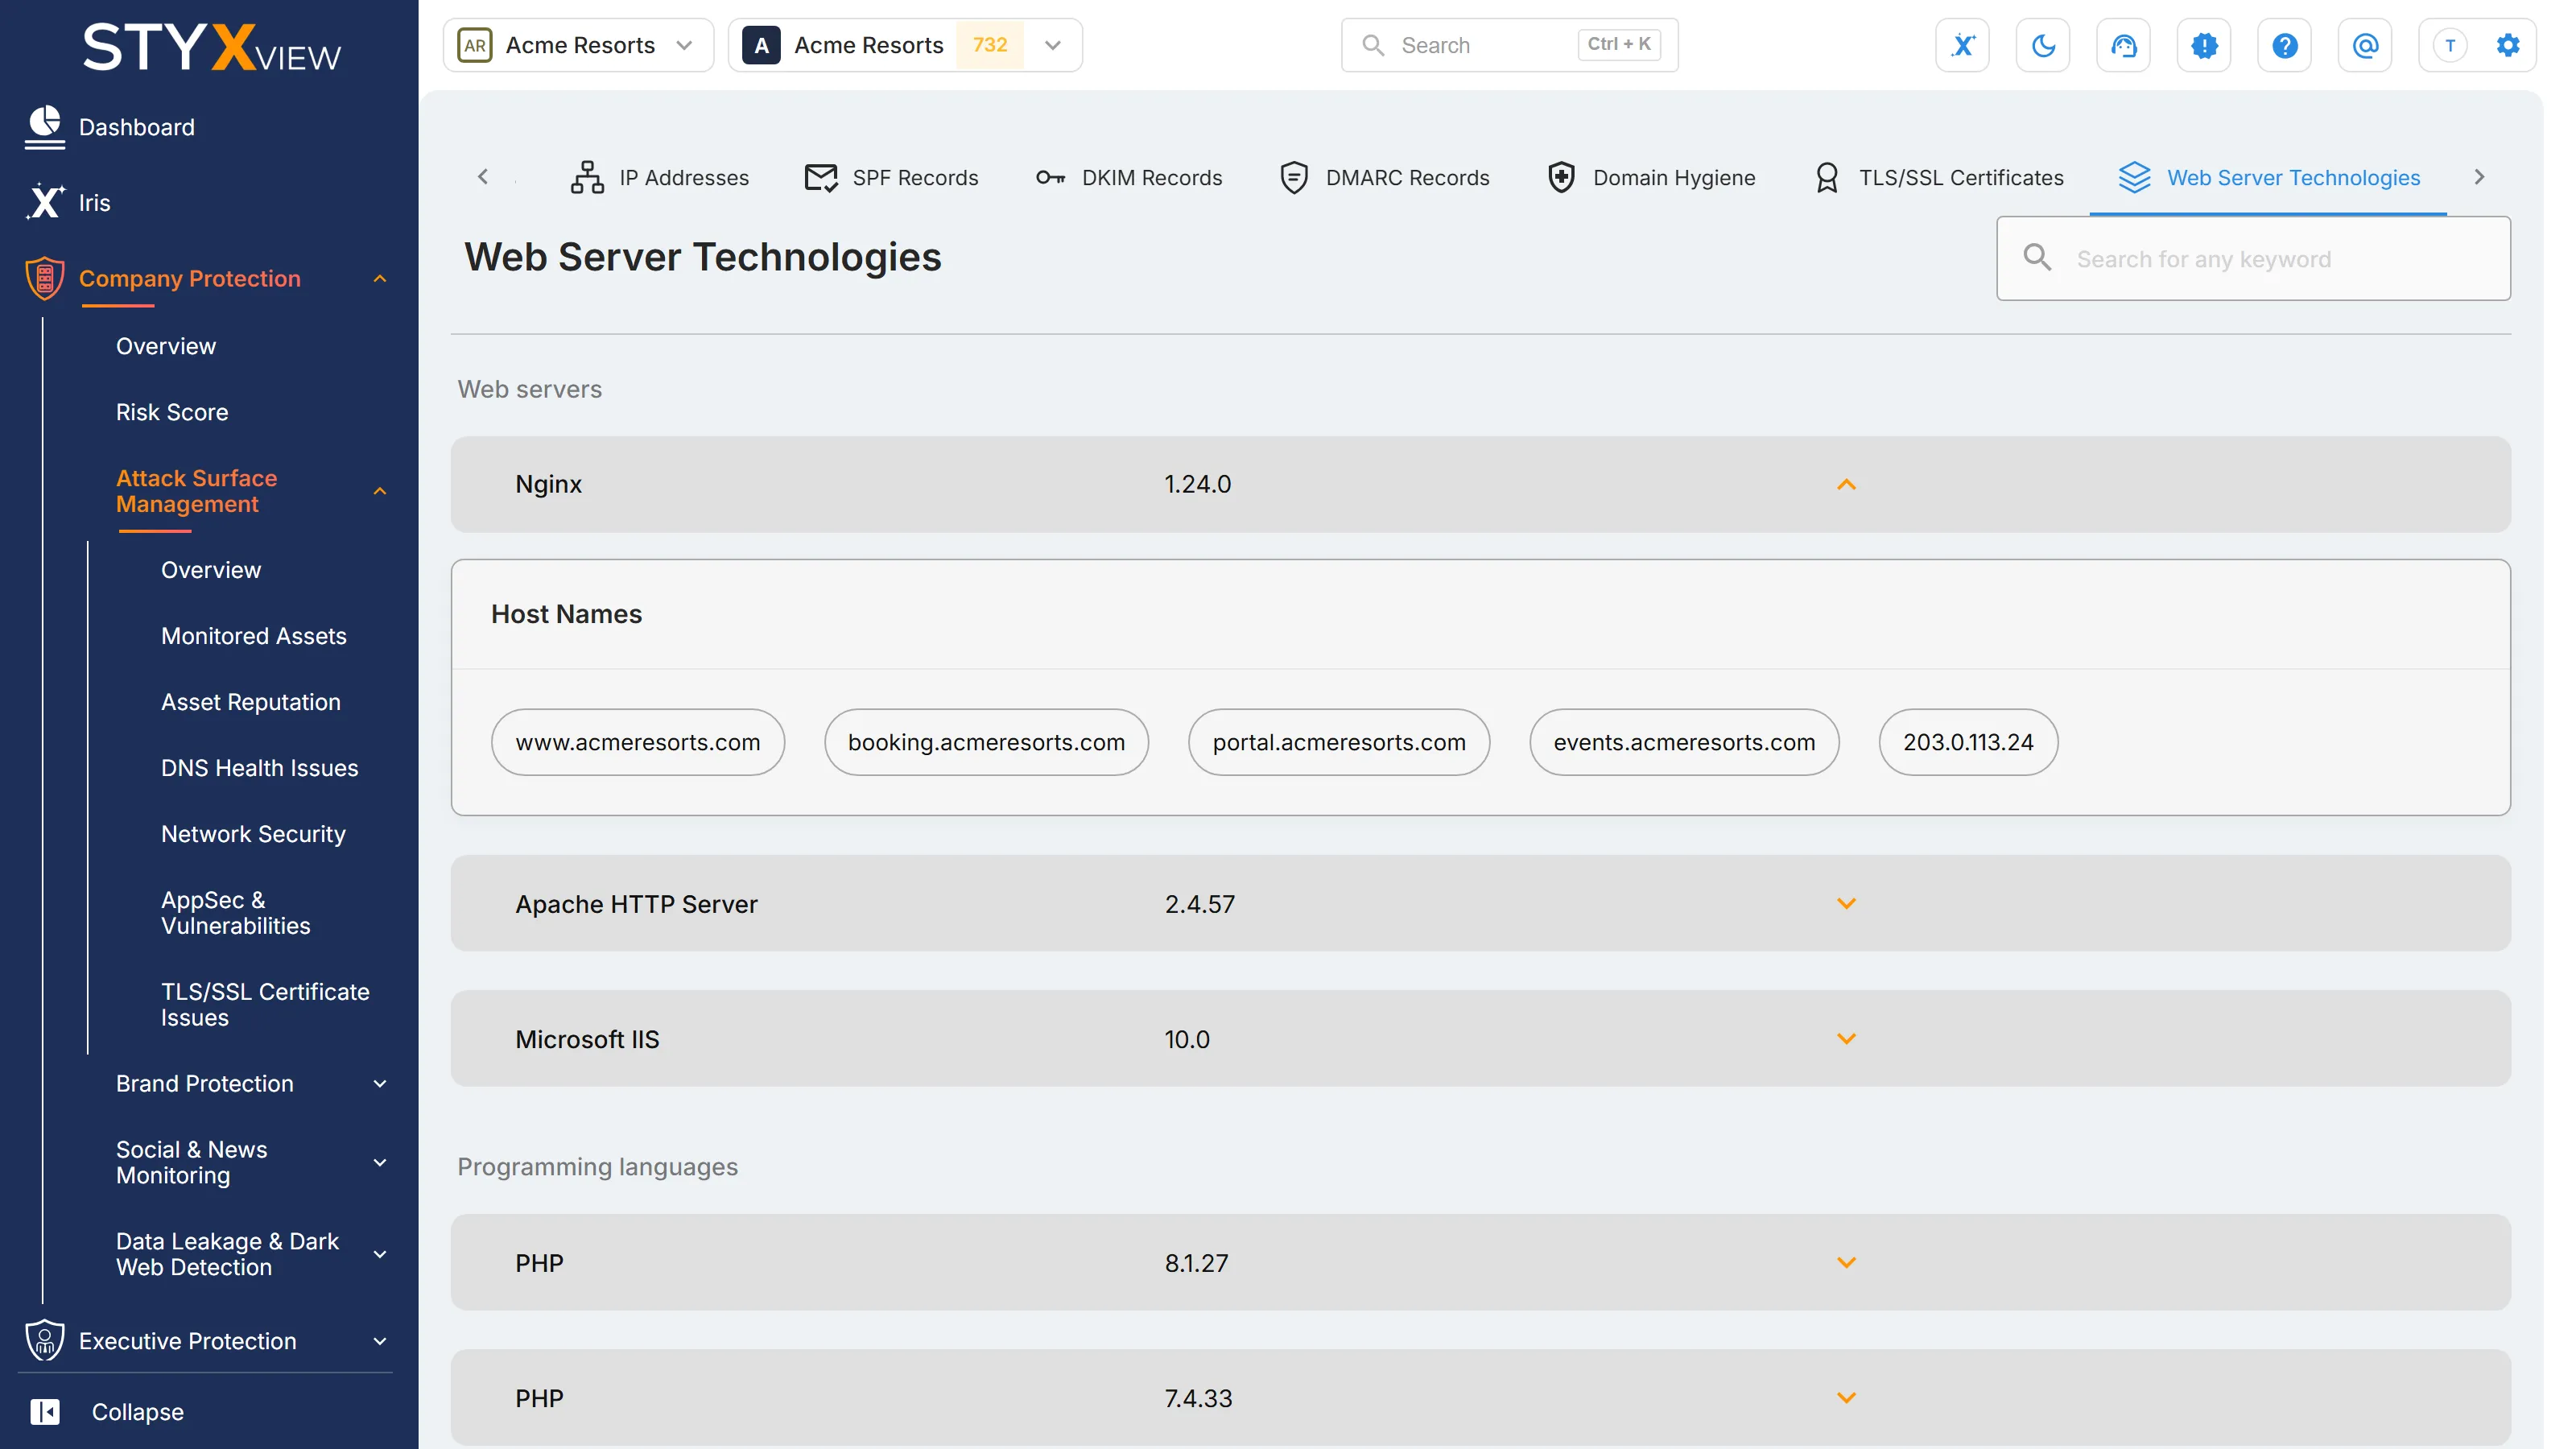
Task: Open Monitored Assets in sidebar
Action: tap(253, 636)
